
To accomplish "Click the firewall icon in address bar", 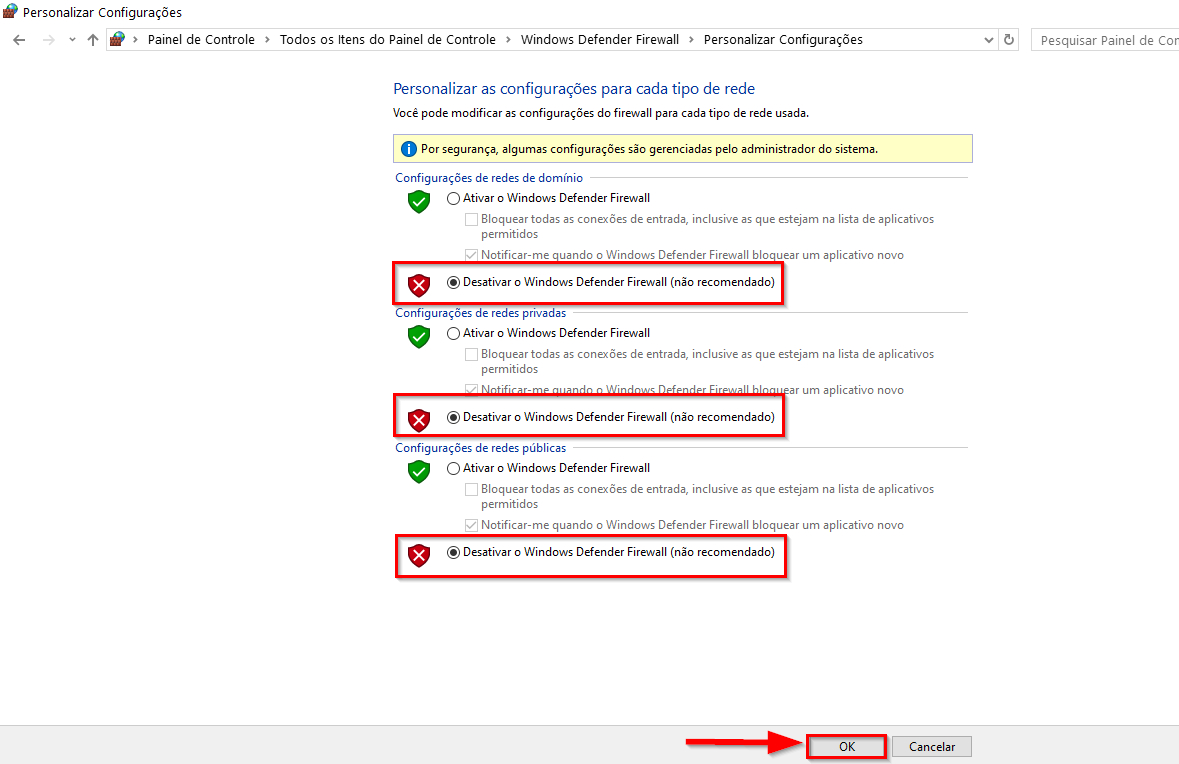I will [x=117, y=39].
